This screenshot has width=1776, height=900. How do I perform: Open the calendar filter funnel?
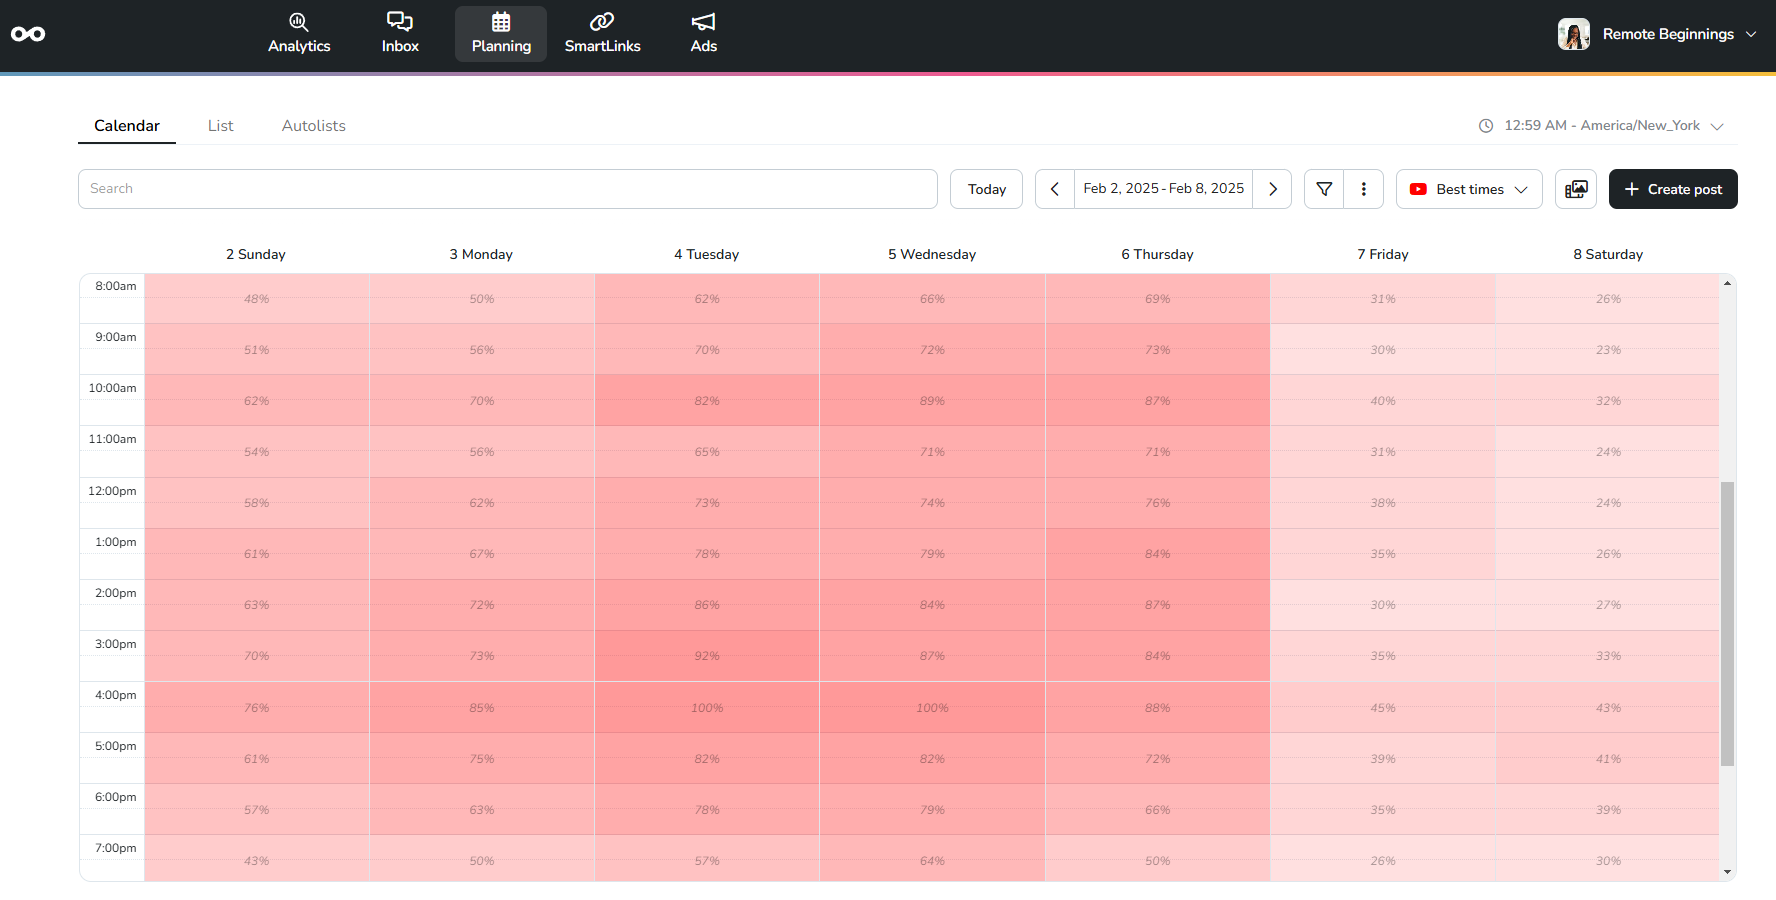tap(1323, 189)
